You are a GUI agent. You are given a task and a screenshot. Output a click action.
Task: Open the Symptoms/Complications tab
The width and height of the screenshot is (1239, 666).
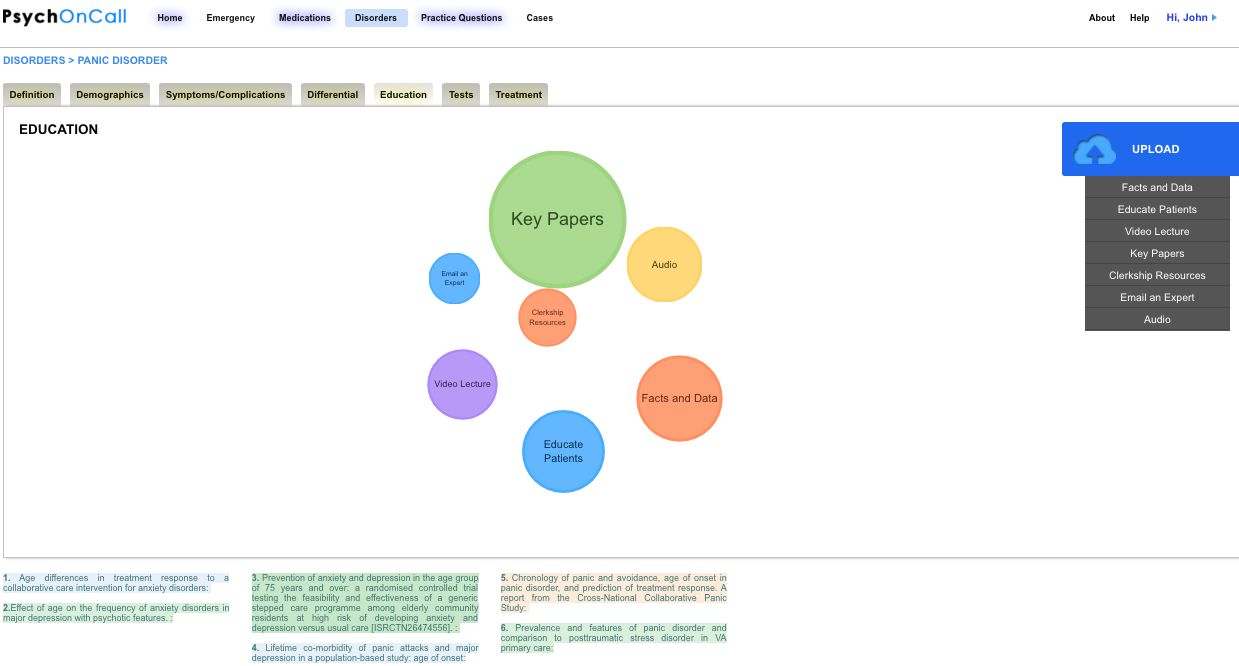click(225, 95)
